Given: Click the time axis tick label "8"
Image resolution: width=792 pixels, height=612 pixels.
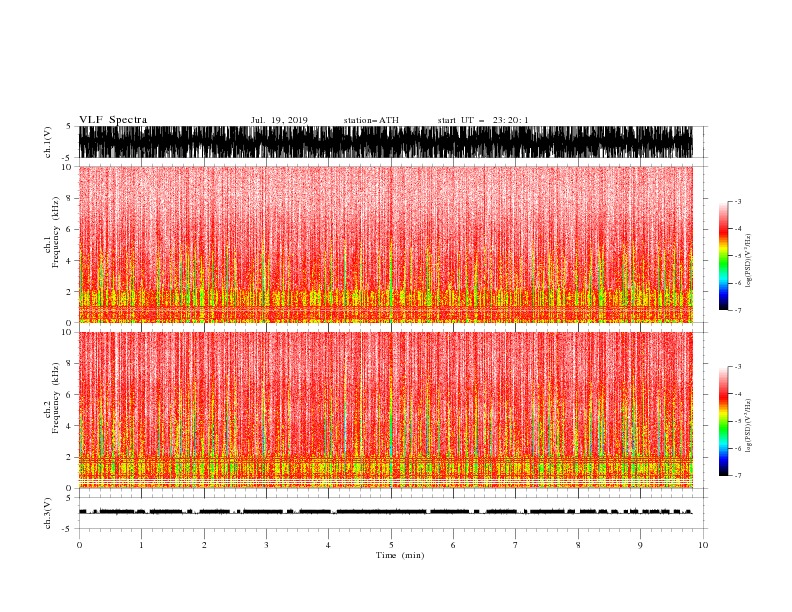Looking at the screenshot, I should pos(578,545).
